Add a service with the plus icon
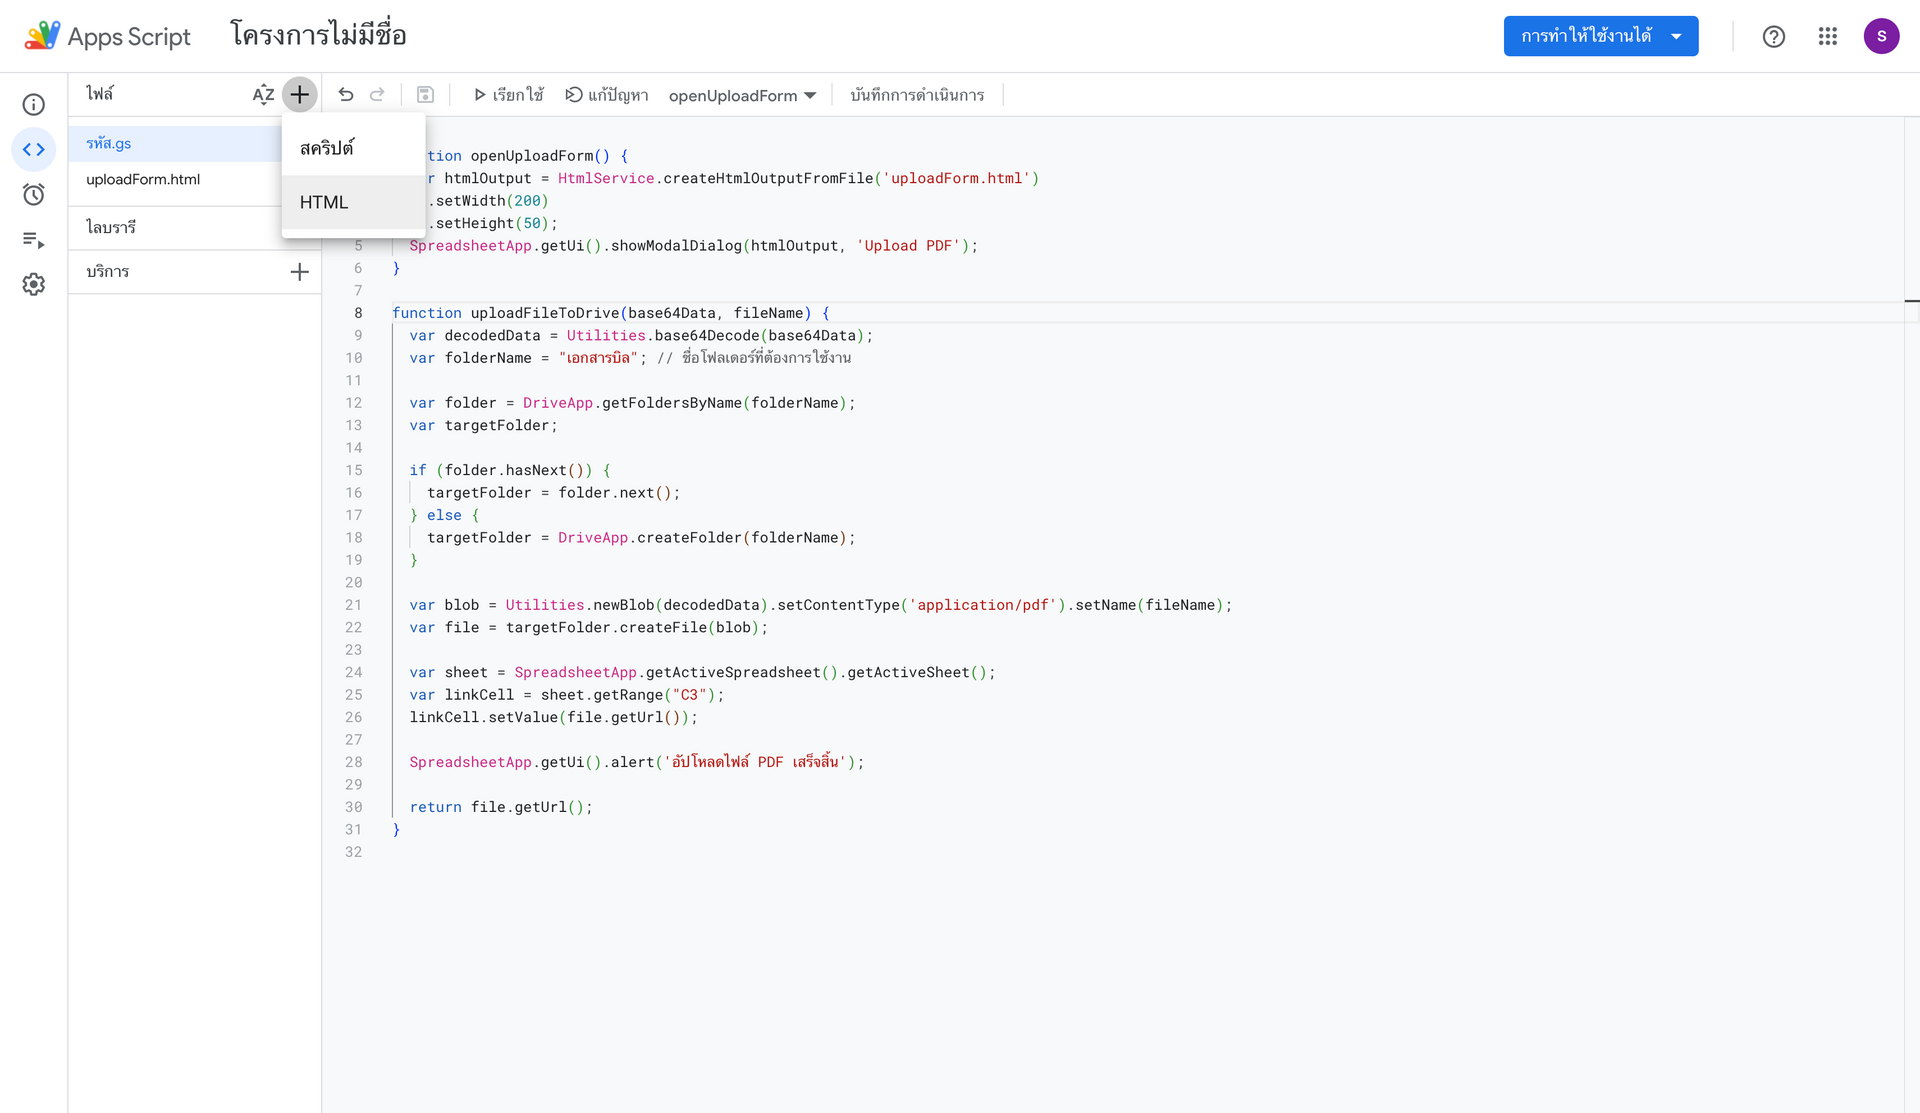Image resolution: width=1920 pixels, height=1113 pixels. click(299, 272)
